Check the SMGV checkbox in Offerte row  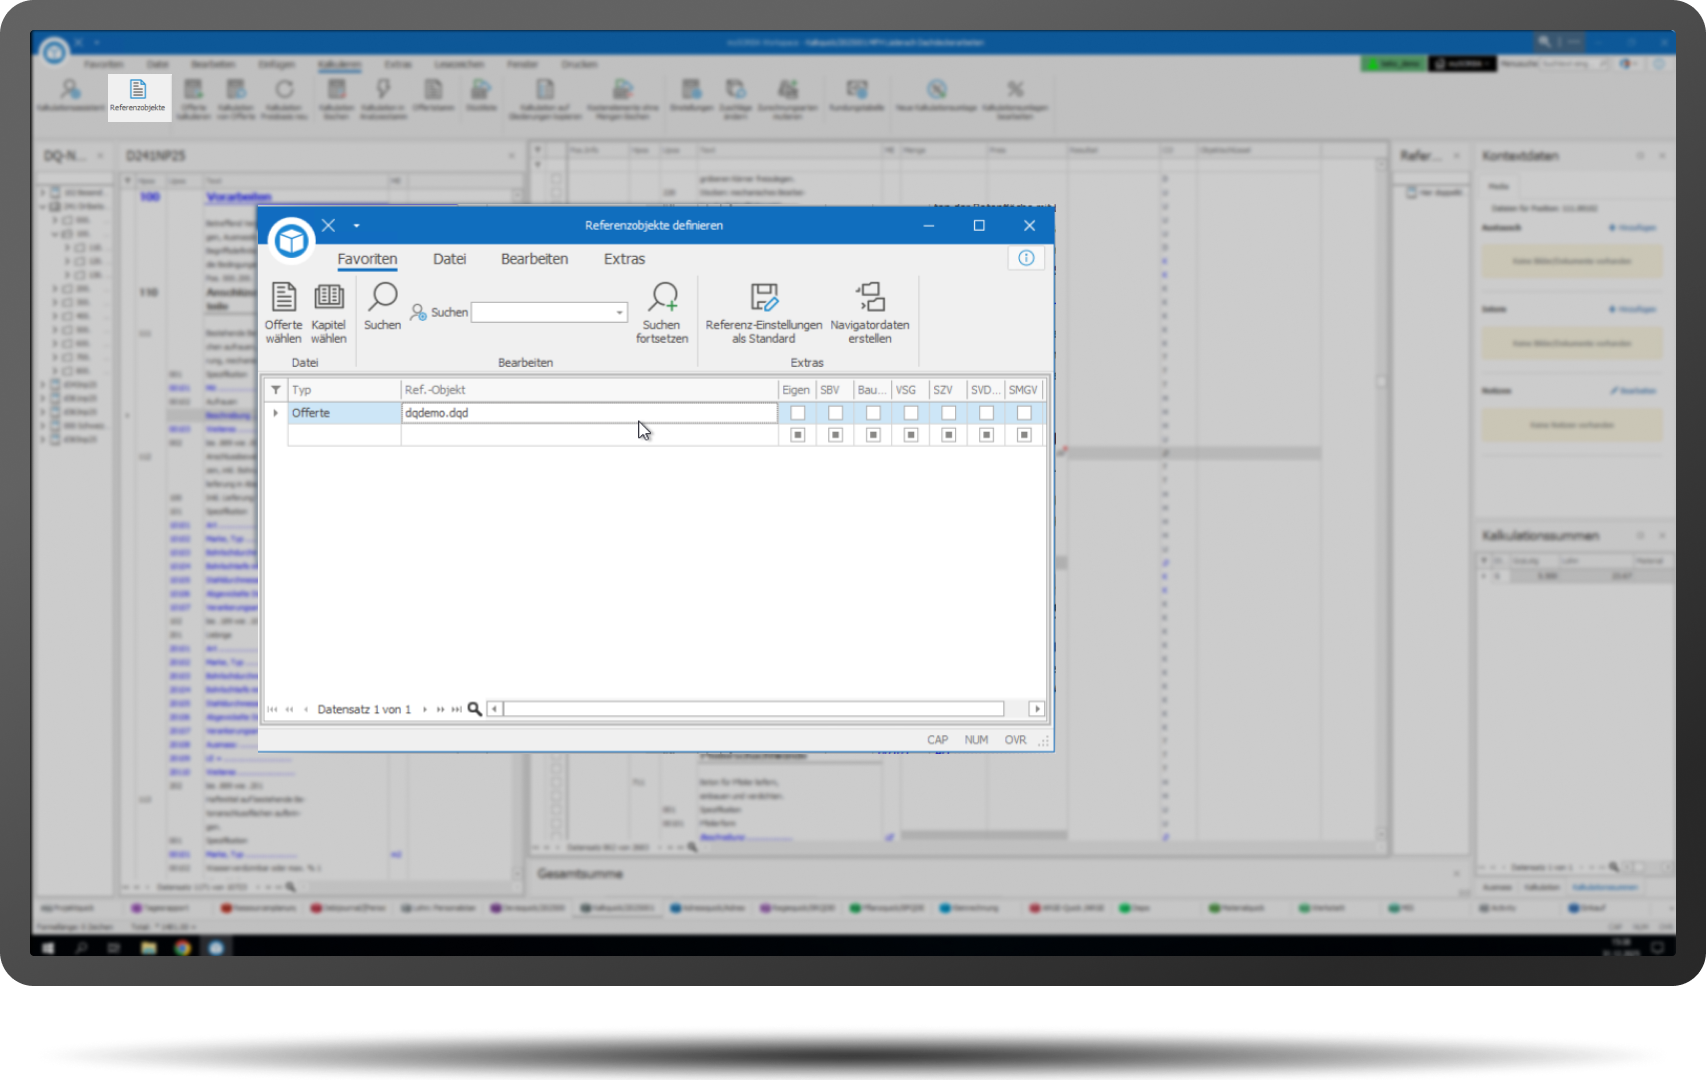1024,413
